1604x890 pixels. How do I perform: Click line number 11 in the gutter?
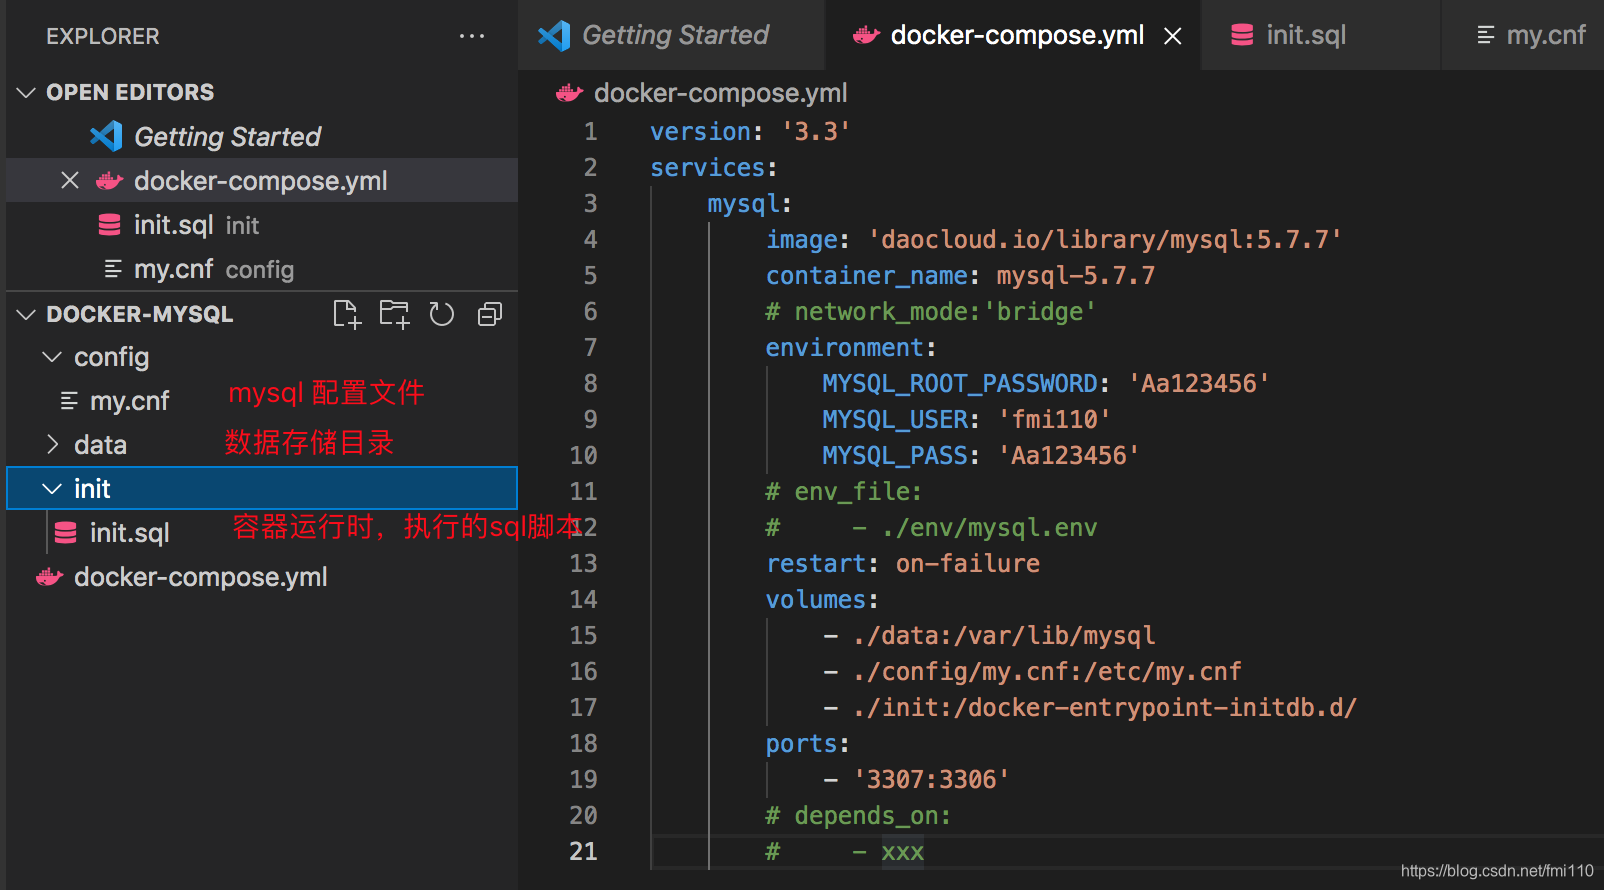(584, 491)
